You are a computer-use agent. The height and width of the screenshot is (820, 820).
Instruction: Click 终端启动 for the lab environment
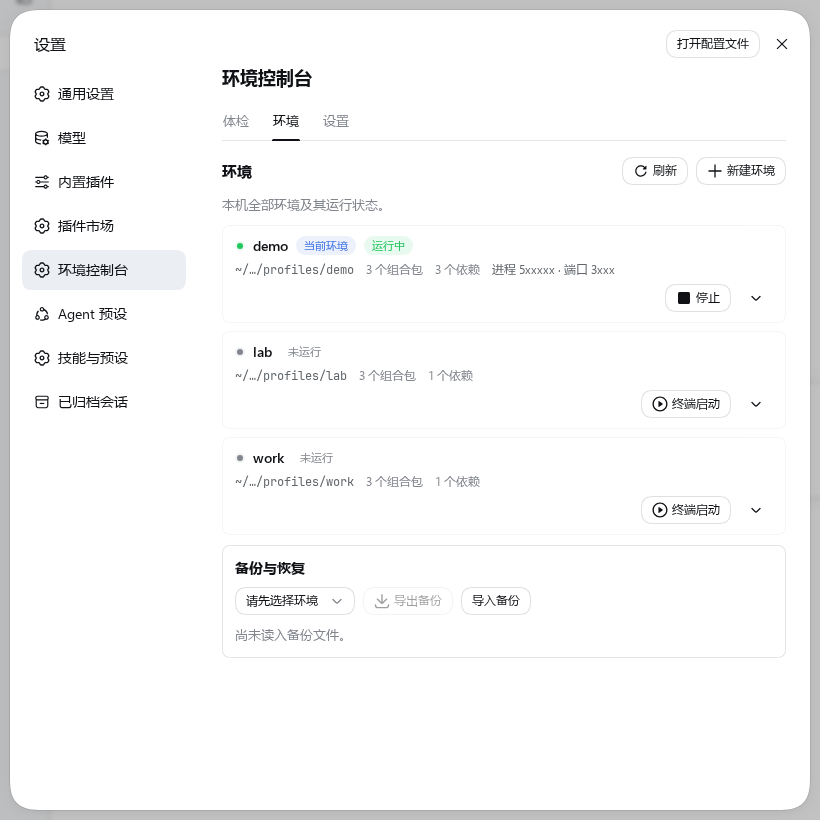pos(686,404)
